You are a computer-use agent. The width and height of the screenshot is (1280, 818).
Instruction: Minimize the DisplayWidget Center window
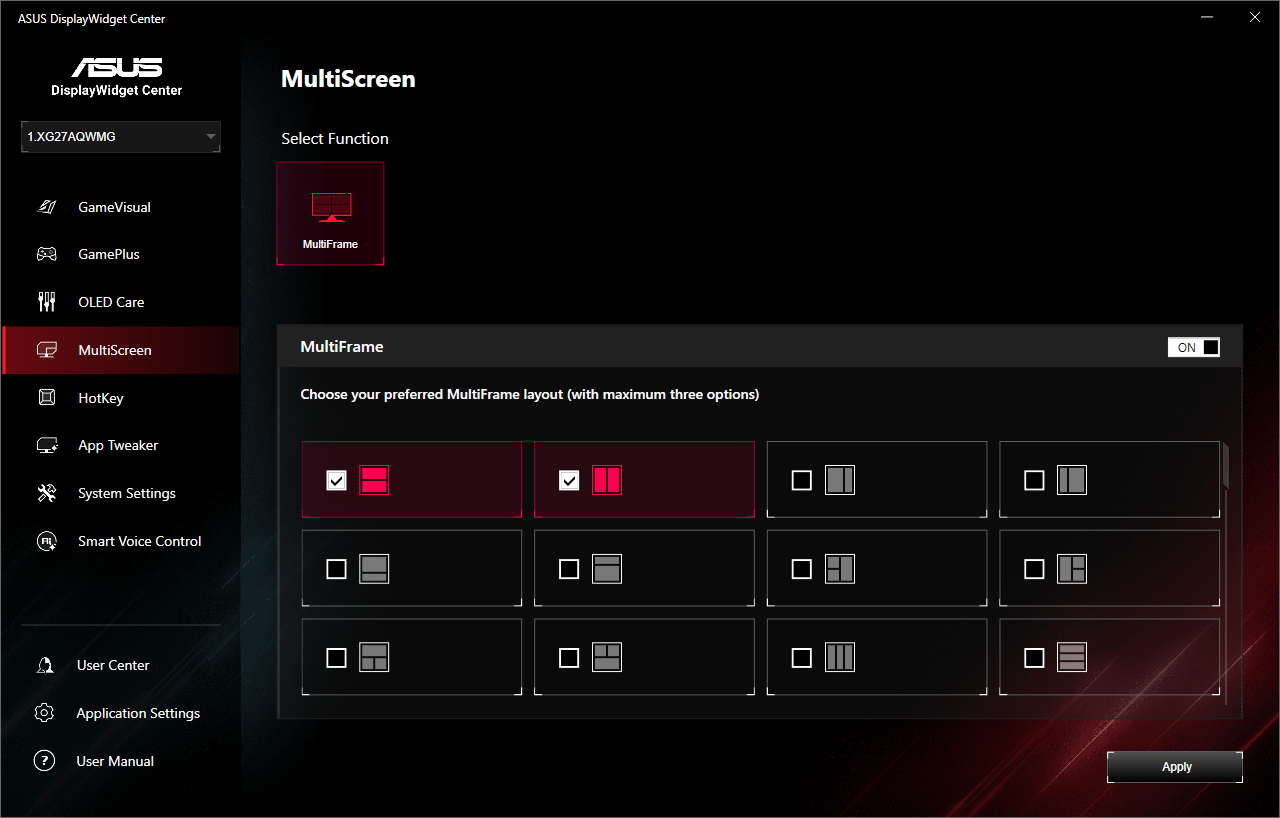pyautogui.click(x=1208, y=17)
